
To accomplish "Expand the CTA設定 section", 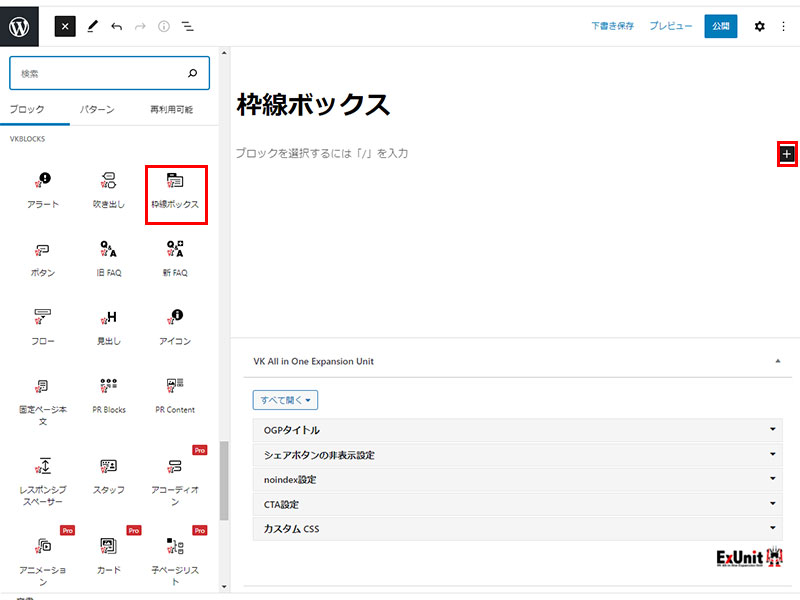I will tap(517, 504).
